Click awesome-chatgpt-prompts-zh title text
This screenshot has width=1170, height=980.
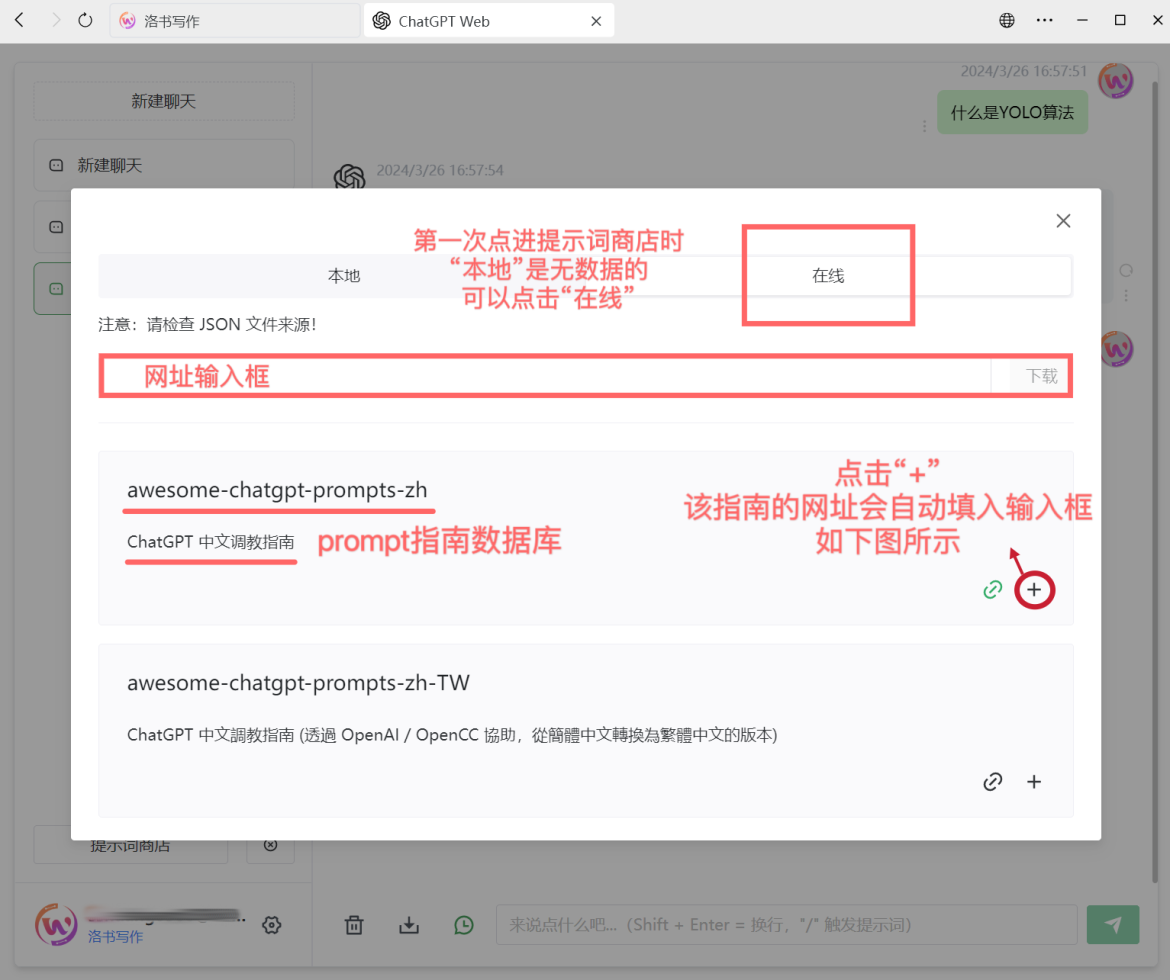click(x=277, y=490)
